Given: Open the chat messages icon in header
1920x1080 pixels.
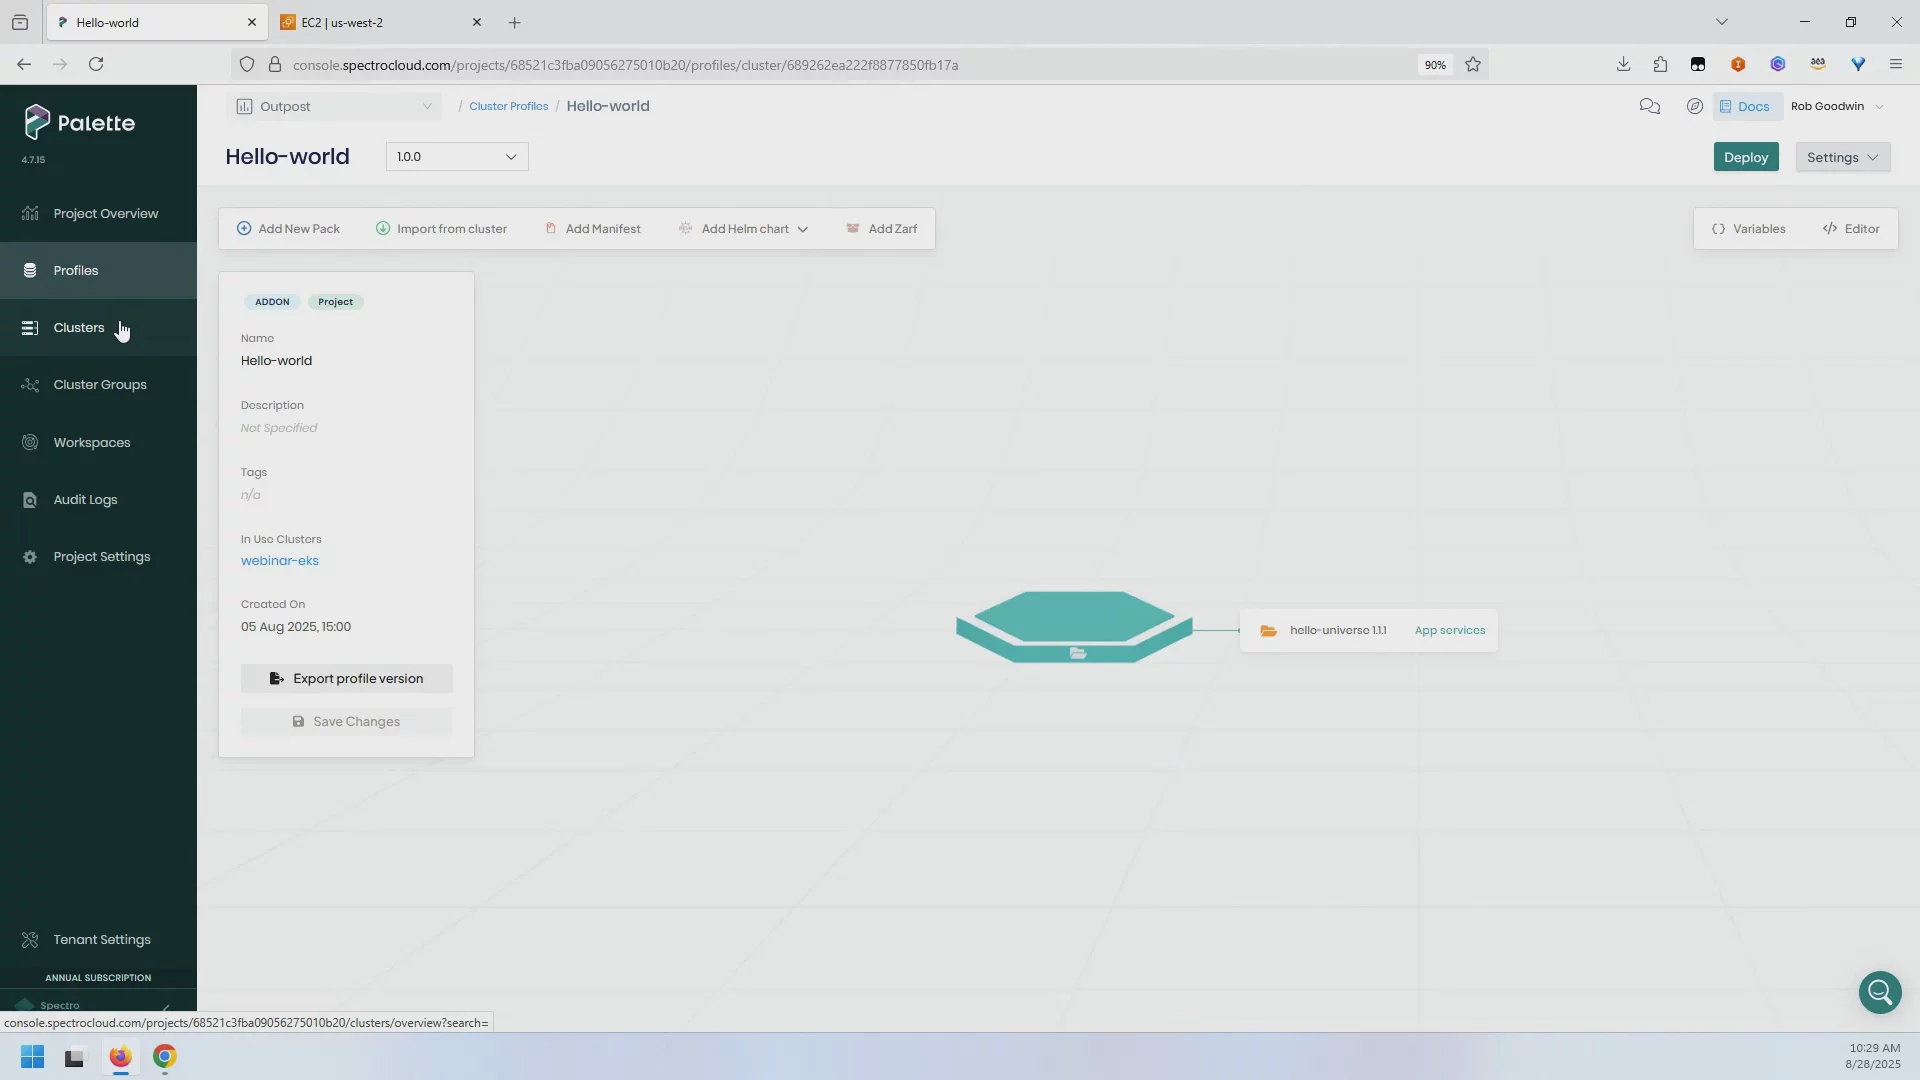Looking at the screenshot, I should [1649, 106].
